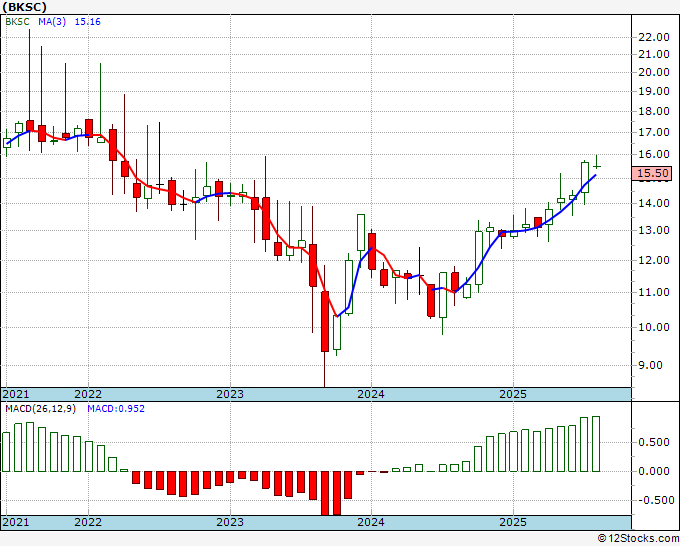Click the 0.500 MACD axis label
Screen dimensions: 680x546
coord(654,443)
